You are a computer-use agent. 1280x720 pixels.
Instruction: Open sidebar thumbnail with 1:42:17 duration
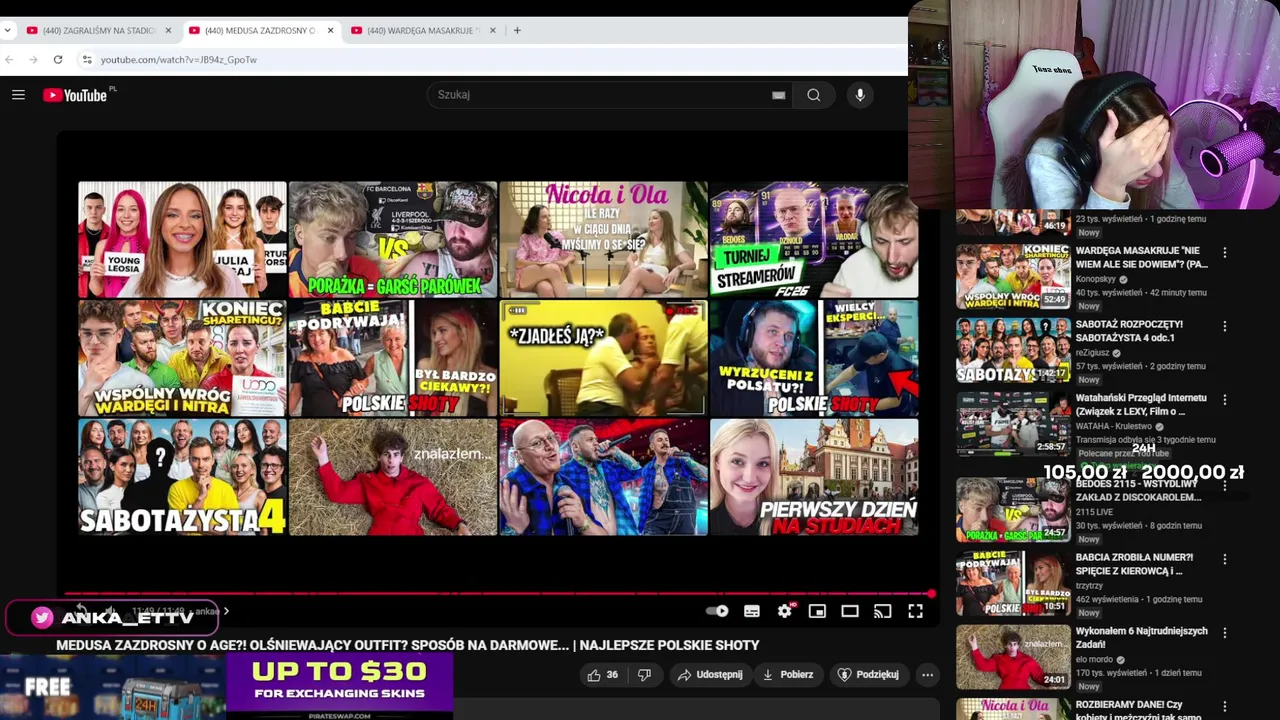1013,351
